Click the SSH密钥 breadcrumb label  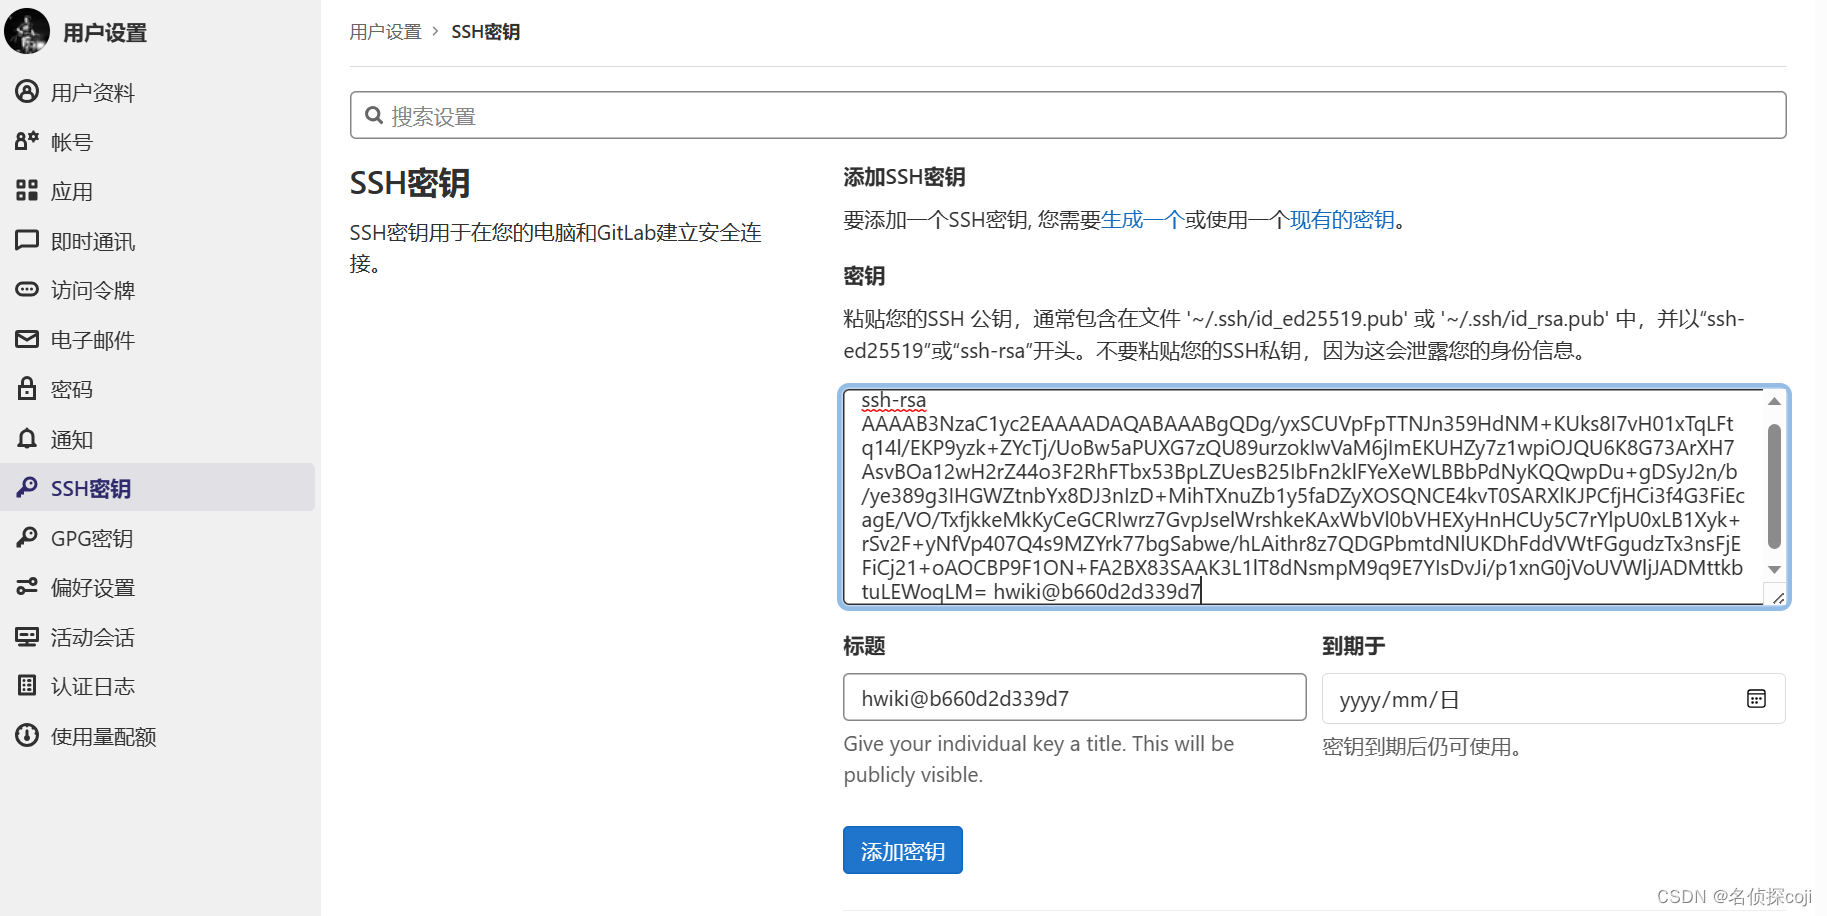tap(485, 31)
